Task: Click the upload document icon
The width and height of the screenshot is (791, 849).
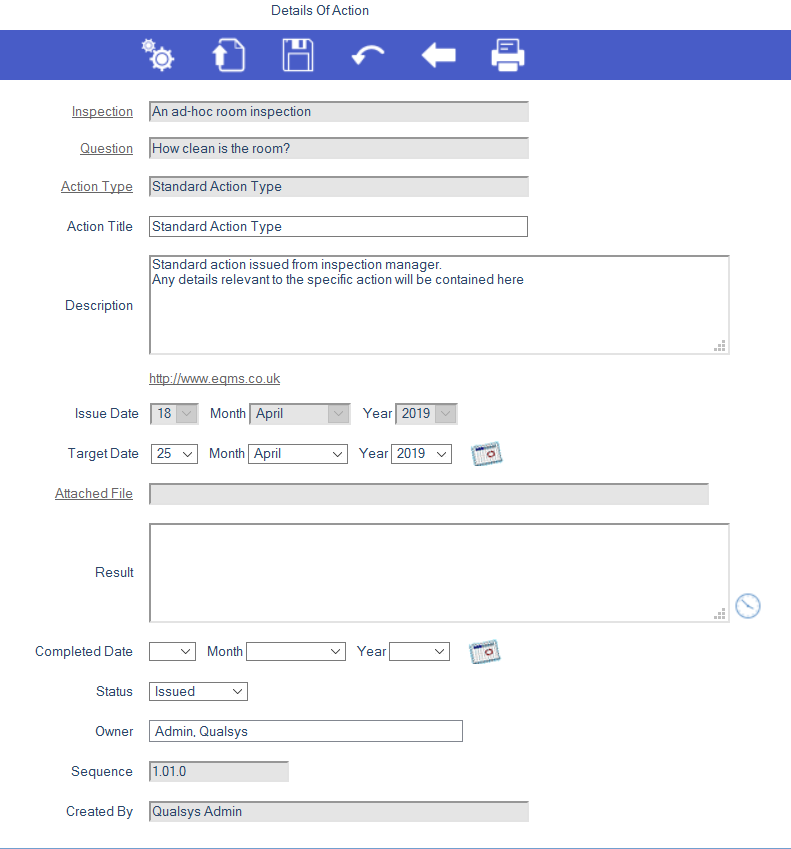Action: (228, 55)
